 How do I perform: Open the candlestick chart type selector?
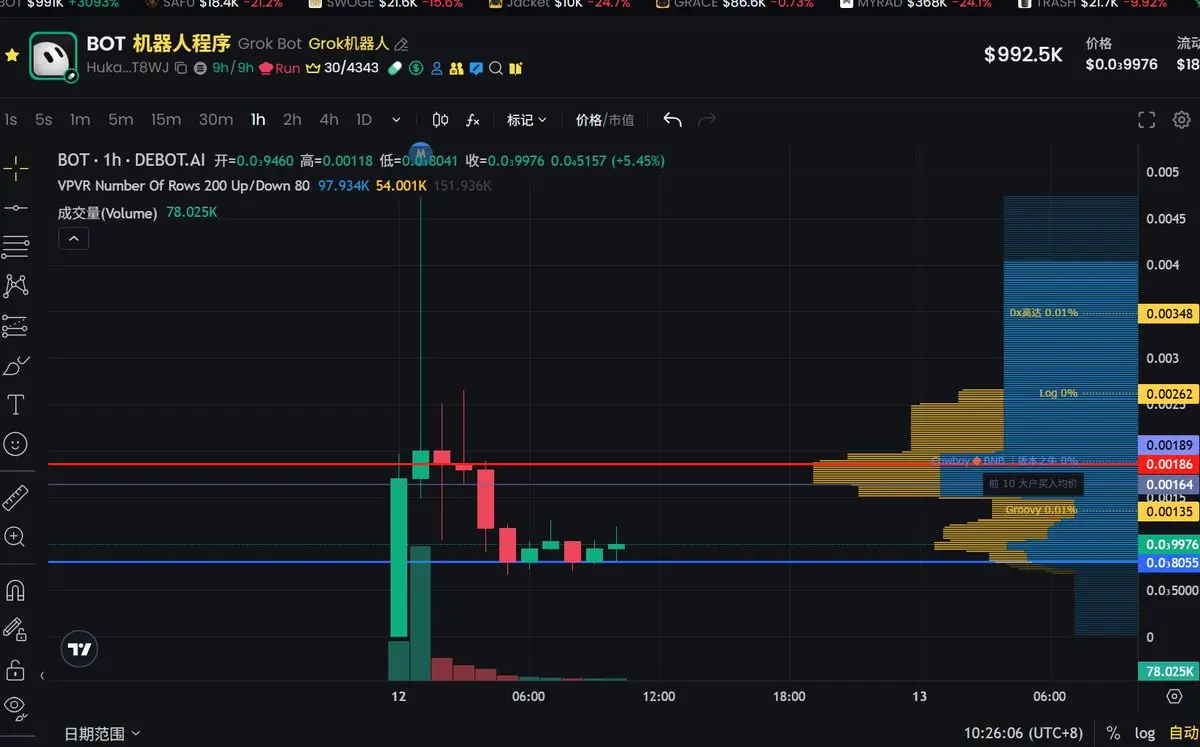[440, 120]
